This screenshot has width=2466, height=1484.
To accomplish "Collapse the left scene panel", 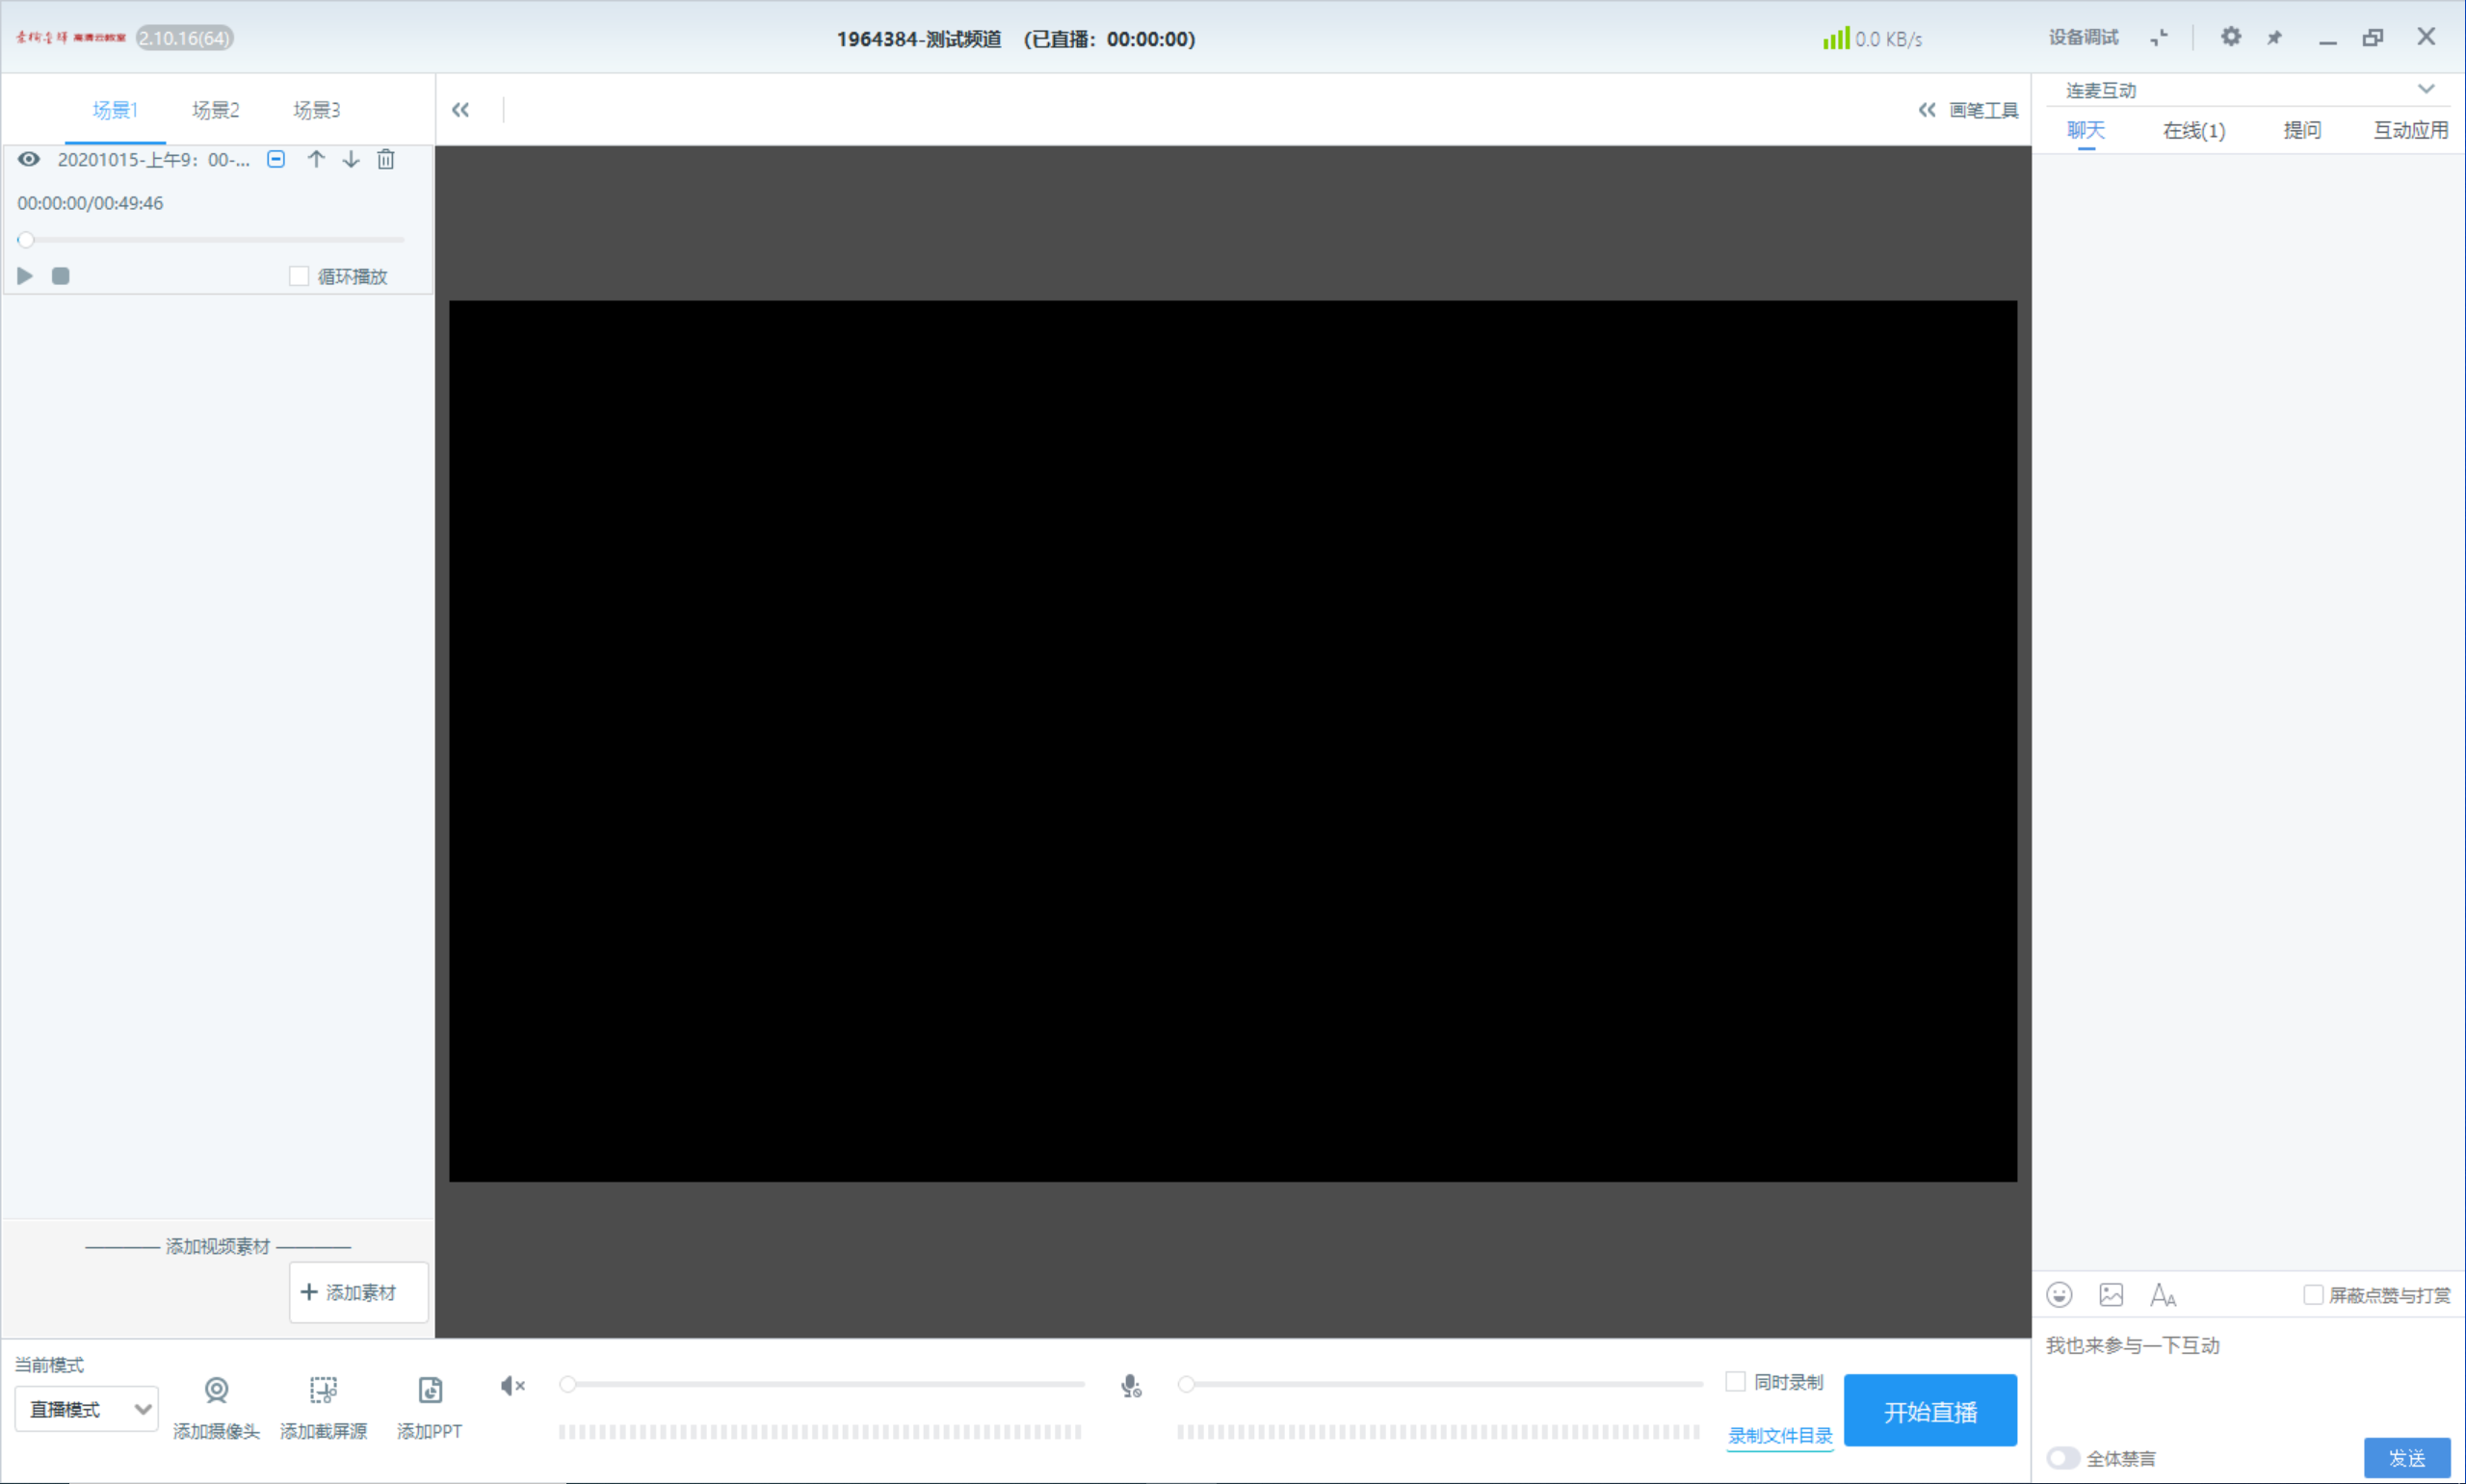I will coord(460,110).
